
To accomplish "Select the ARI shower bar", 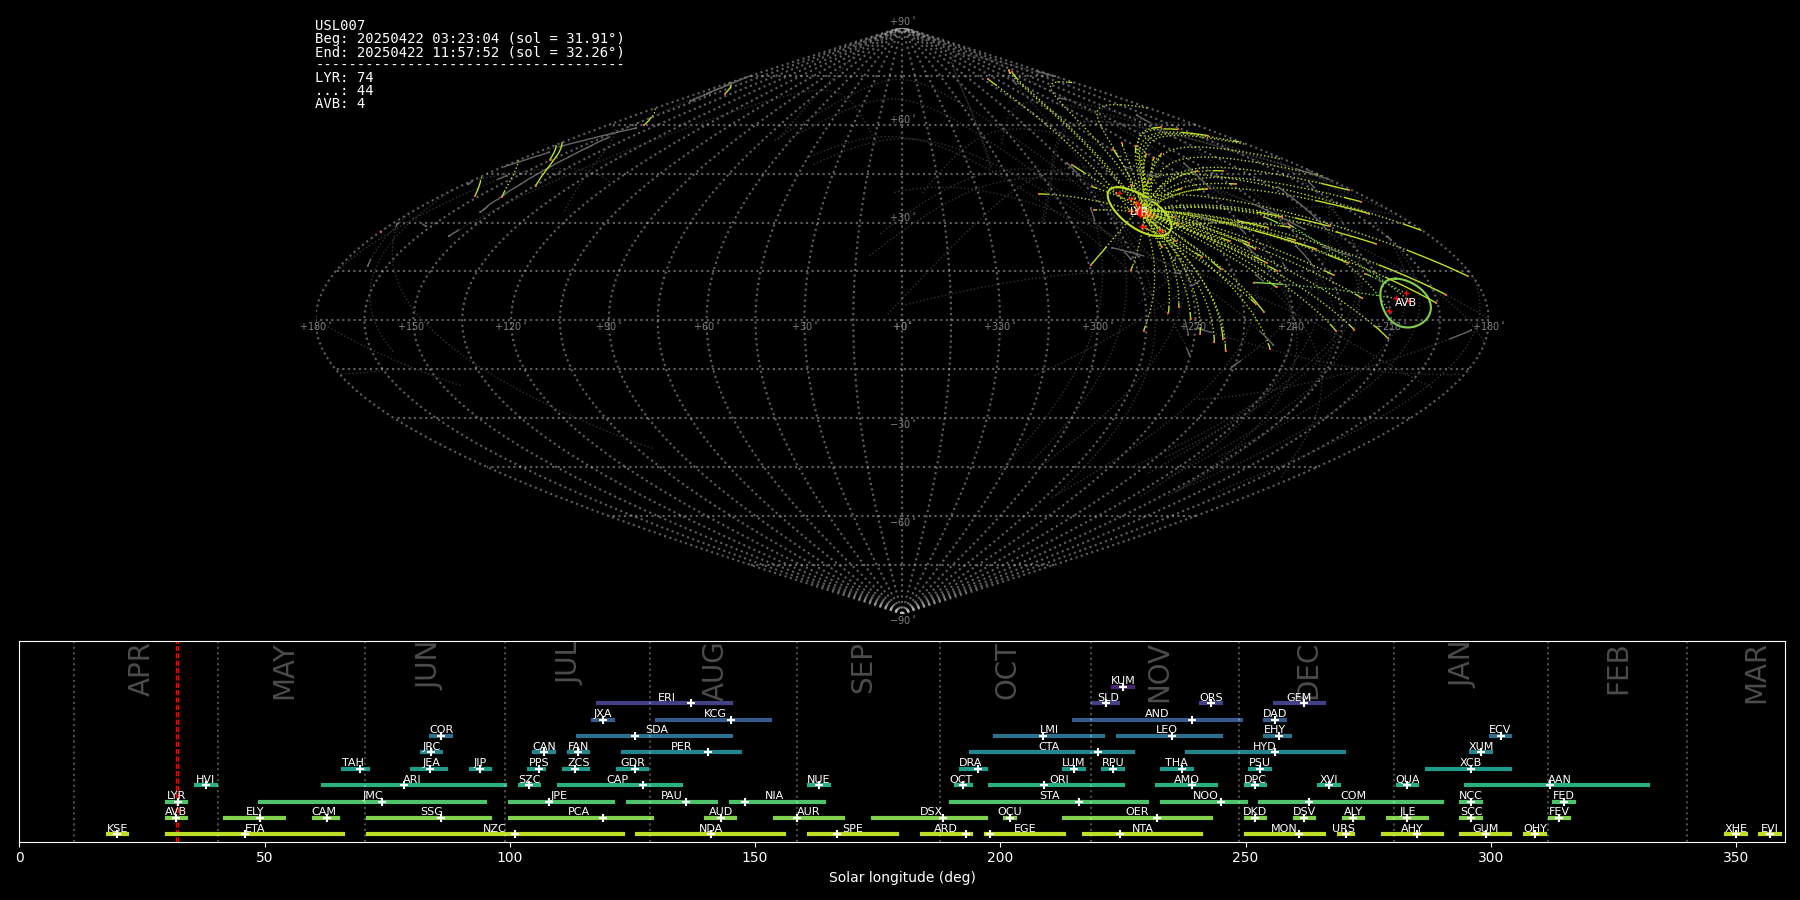I will 414,785.
